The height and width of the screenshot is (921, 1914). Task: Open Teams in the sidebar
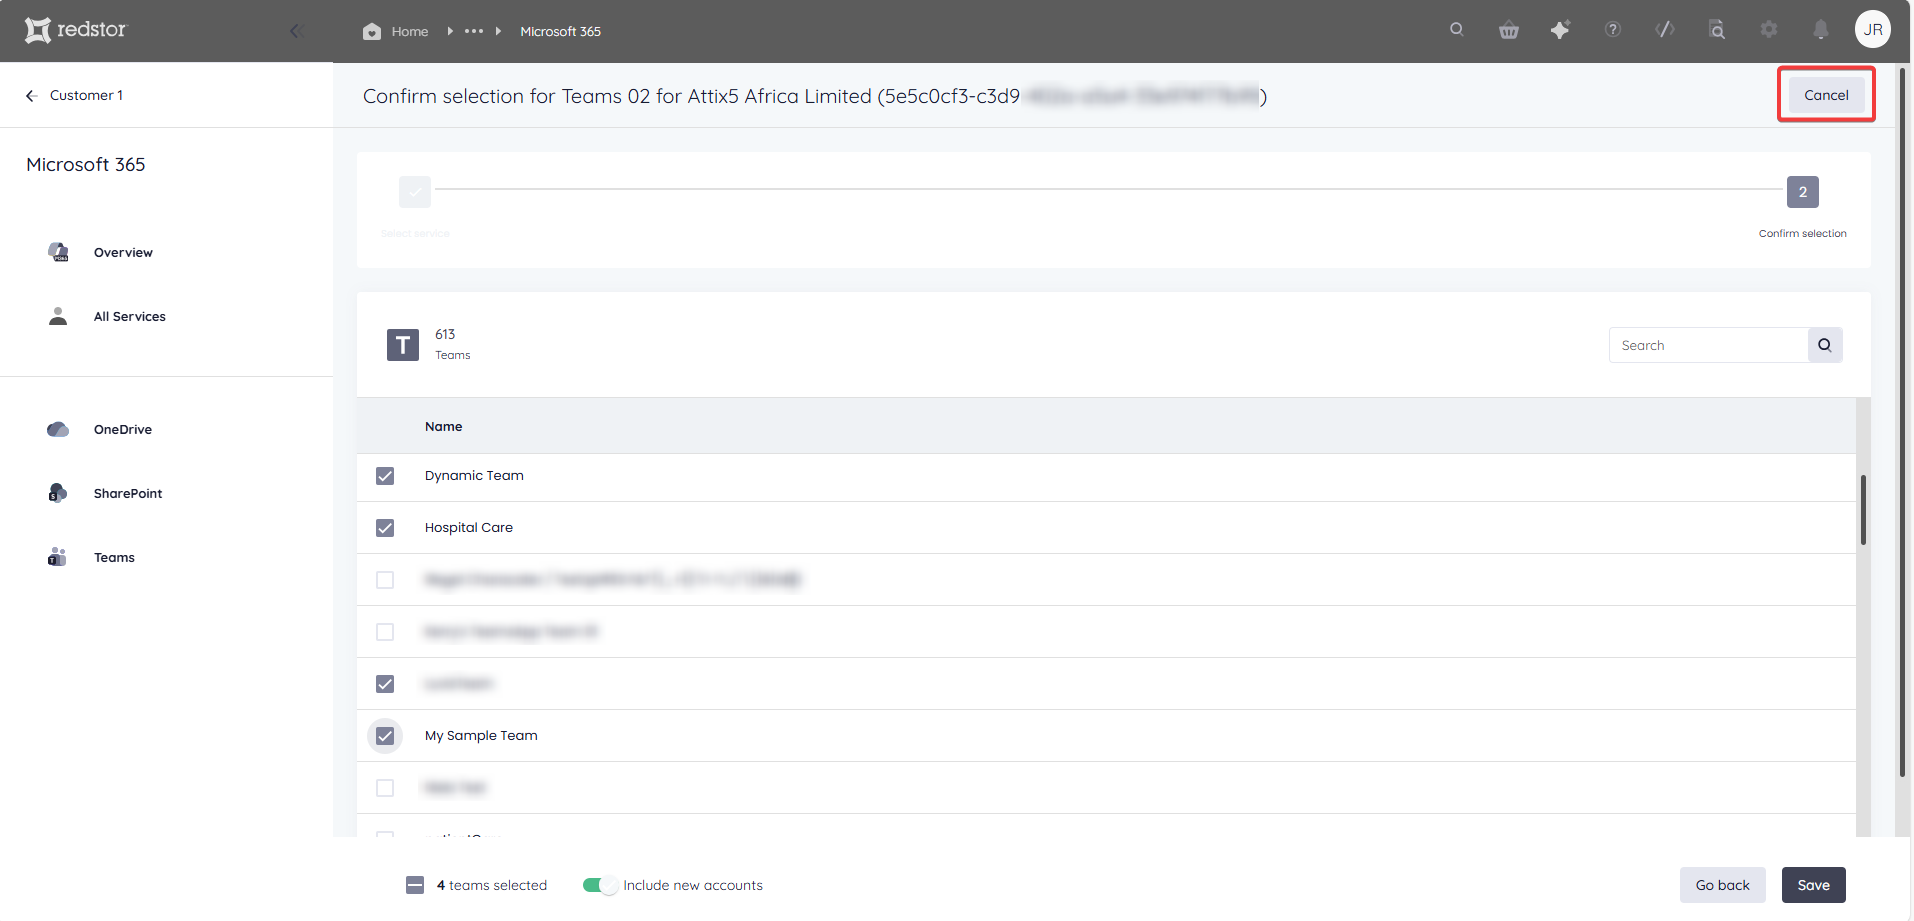[114, 557]
